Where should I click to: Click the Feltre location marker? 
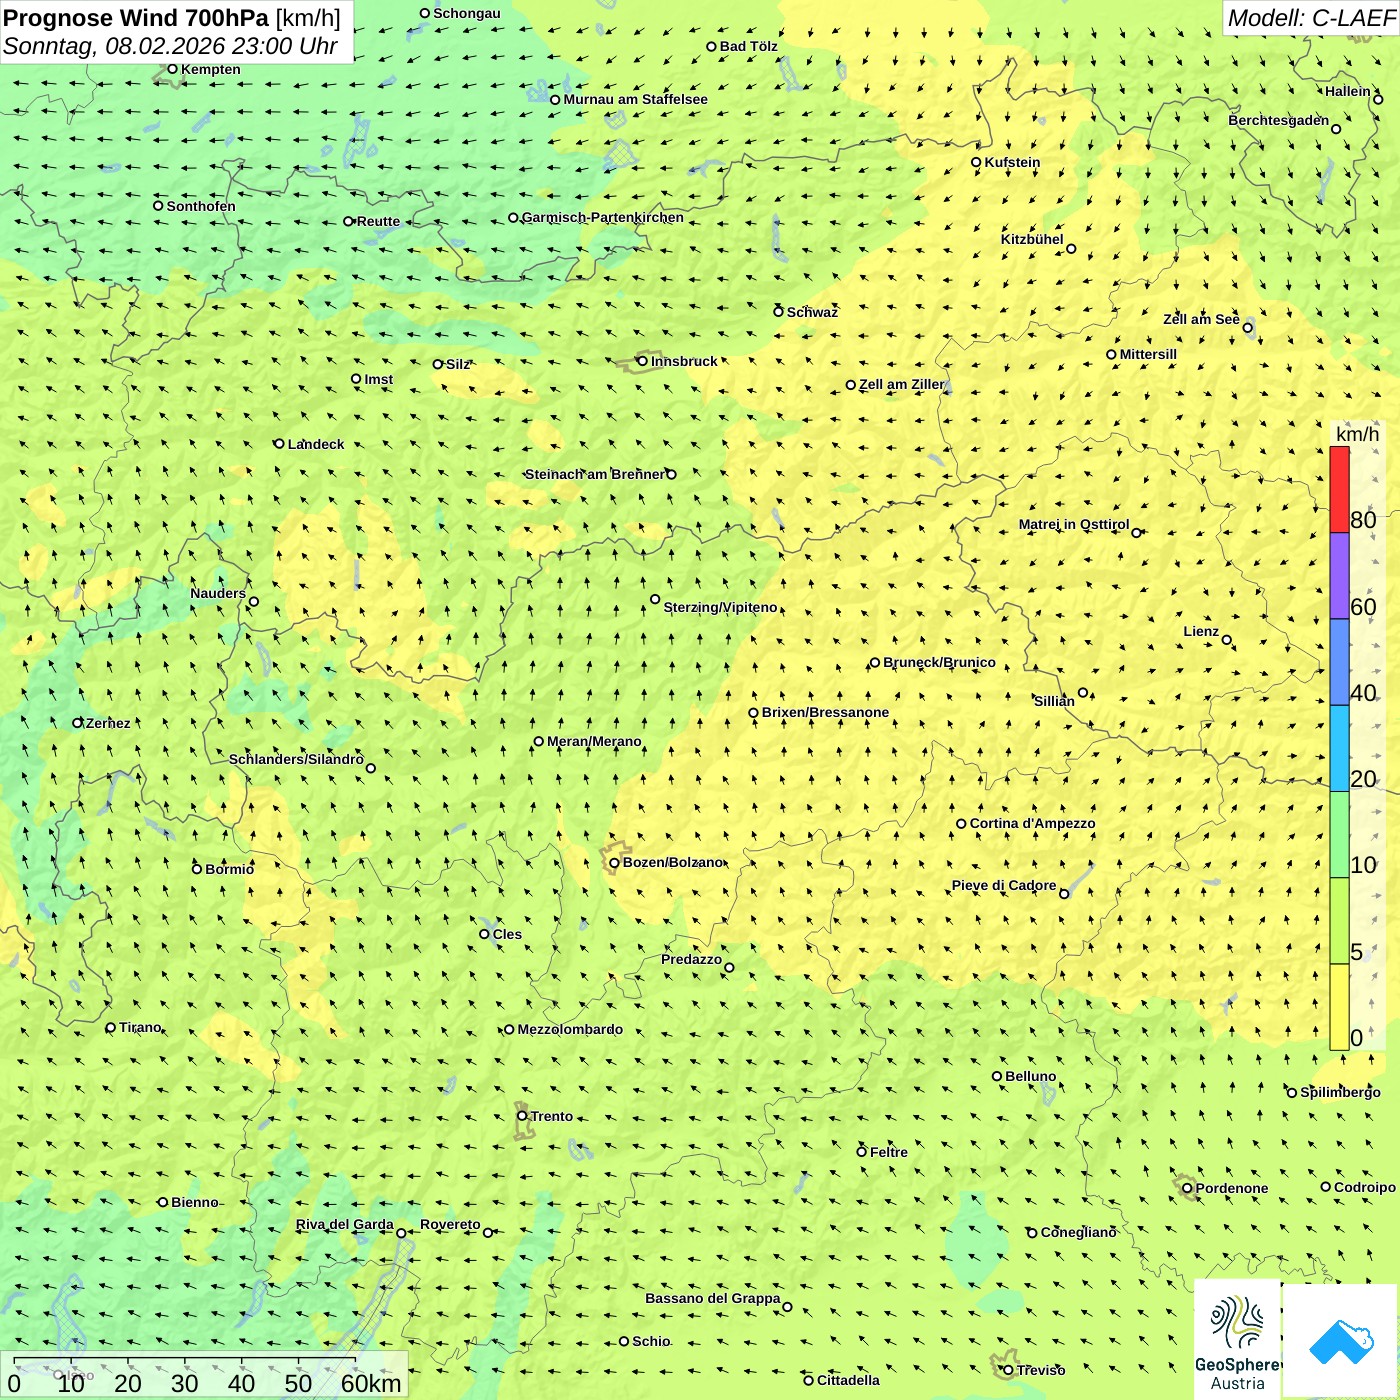pyautogui.click(x=861, y=1151)
